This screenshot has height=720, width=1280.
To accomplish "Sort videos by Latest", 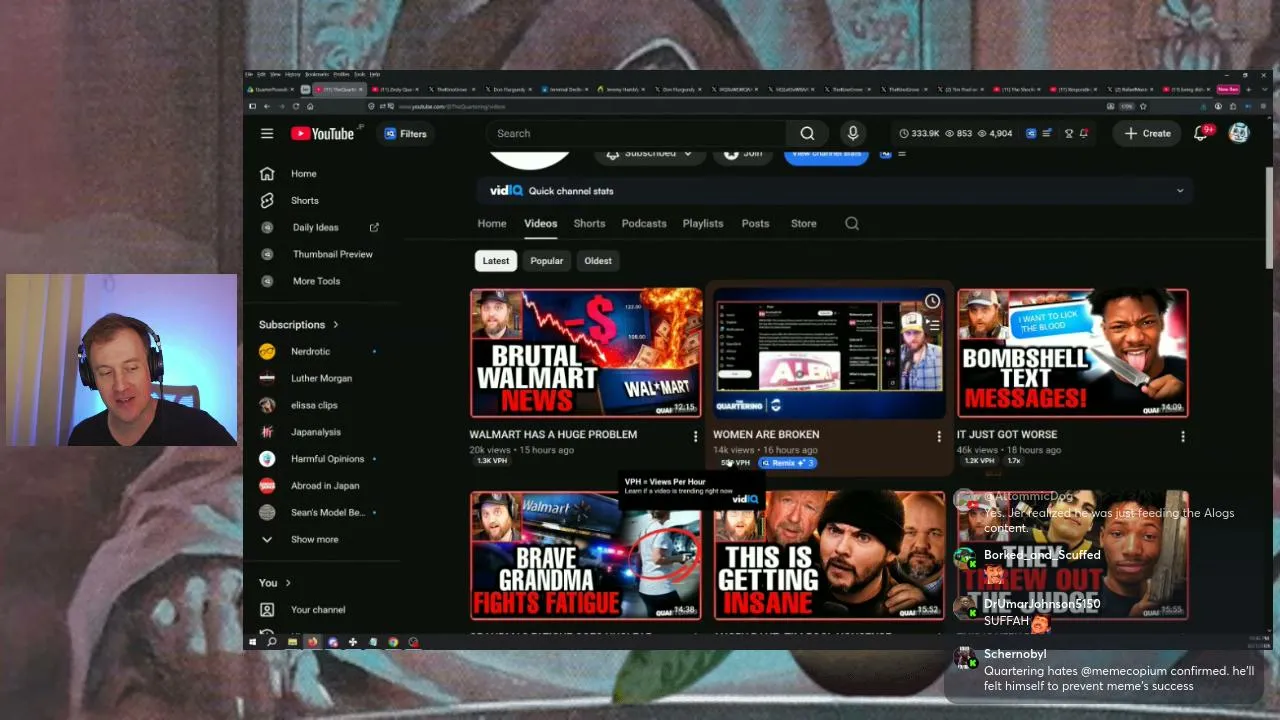I will click(x=496, y=261).
